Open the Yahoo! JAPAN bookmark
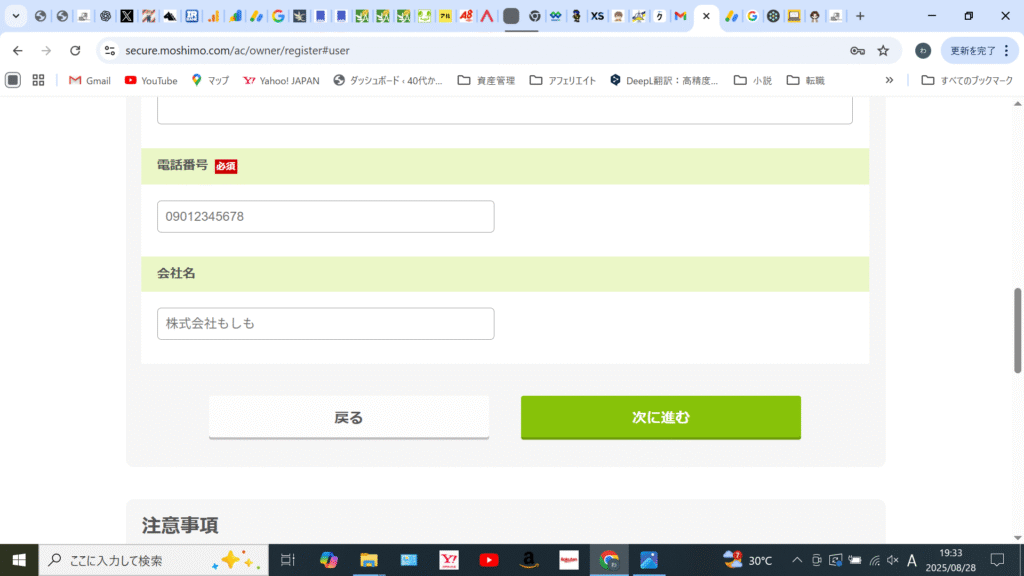Viewport: 1024px width, 576px height. point(281,80)
